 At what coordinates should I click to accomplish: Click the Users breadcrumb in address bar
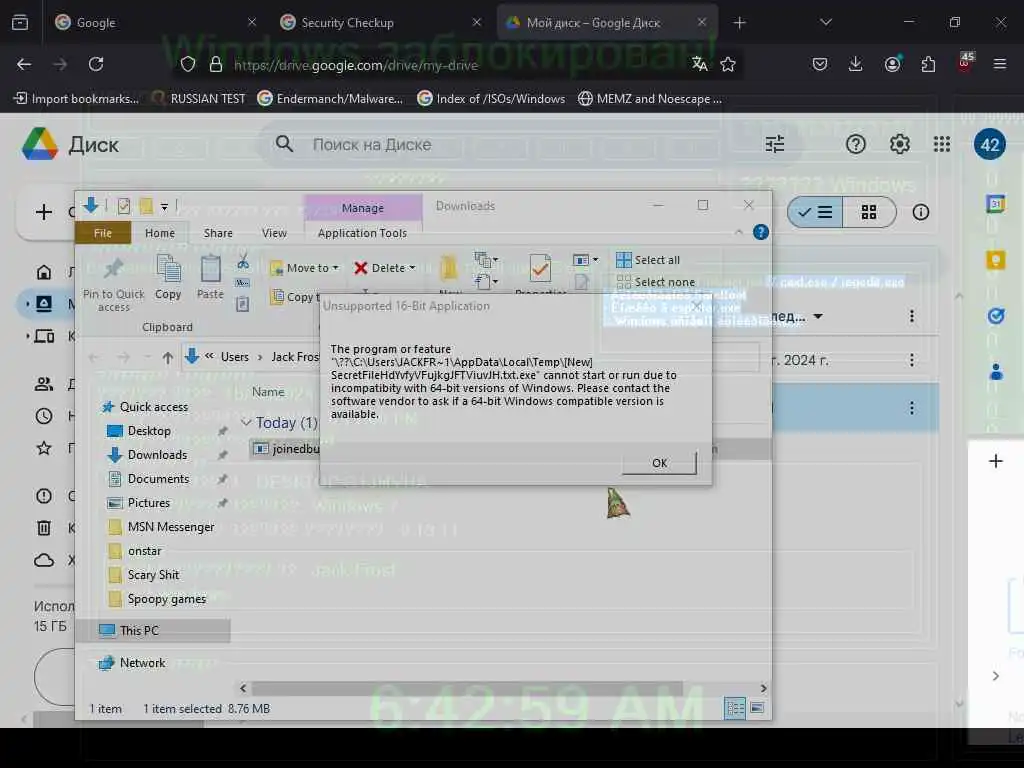[234, 357]
